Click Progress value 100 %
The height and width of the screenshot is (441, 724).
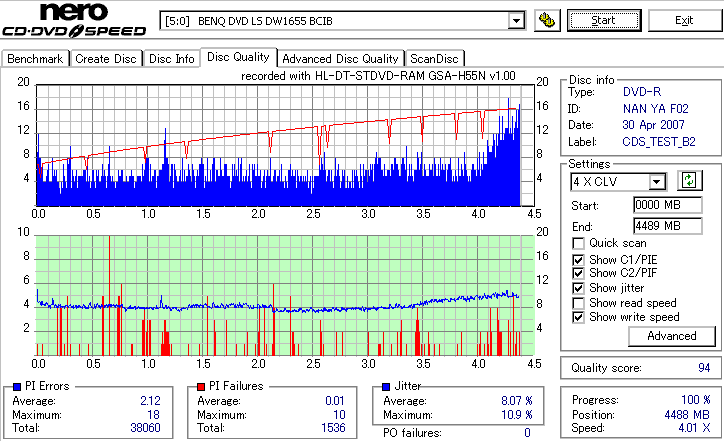[696, 400]
